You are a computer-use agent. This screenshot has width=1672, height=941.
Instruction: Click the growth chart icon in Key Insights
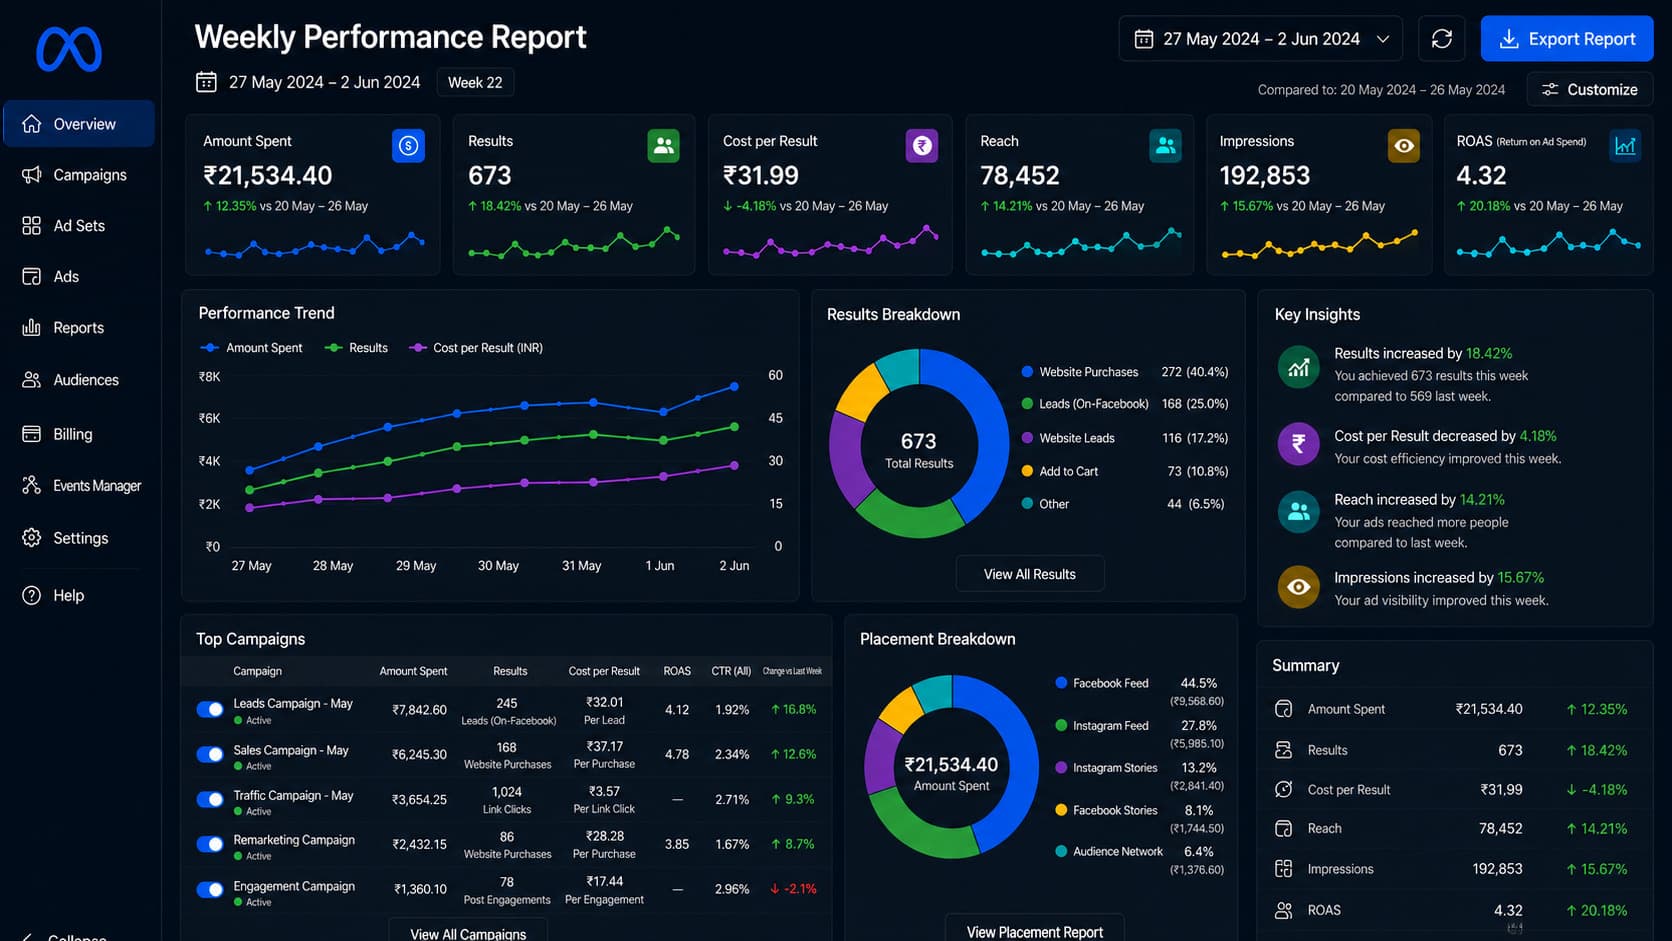[1298, 367]
